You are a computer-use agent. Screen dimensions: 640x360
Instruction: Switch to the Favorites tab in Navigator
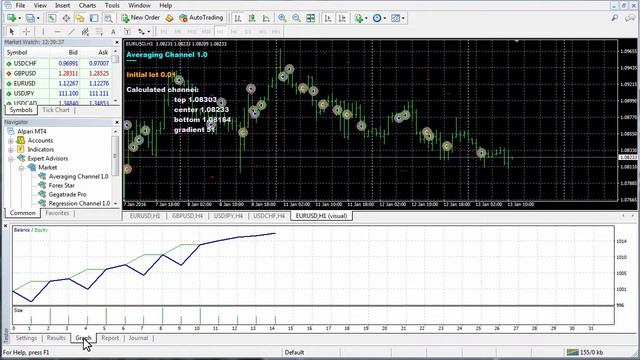pos(57,213)
